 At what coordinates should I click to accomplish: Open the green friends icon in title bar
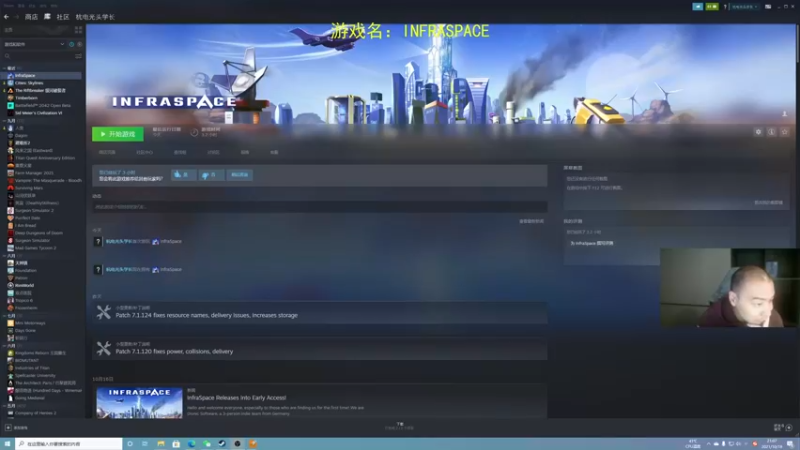tap(712, 7)
